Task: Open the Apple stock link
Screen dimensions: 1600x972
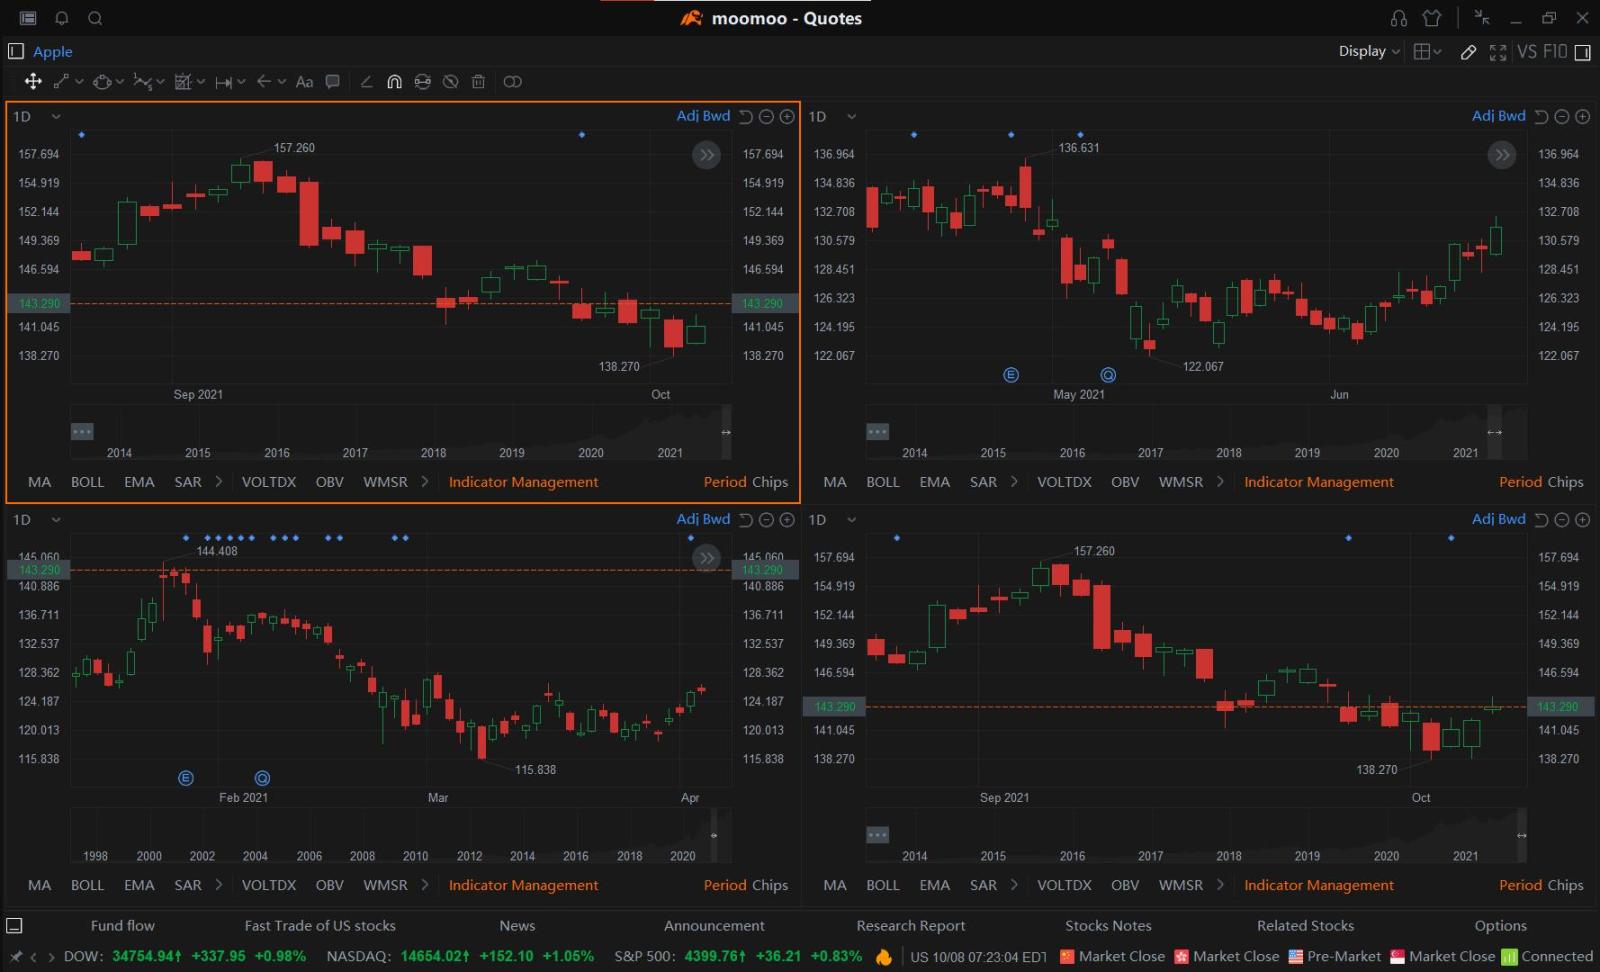Action: (53, 52)
